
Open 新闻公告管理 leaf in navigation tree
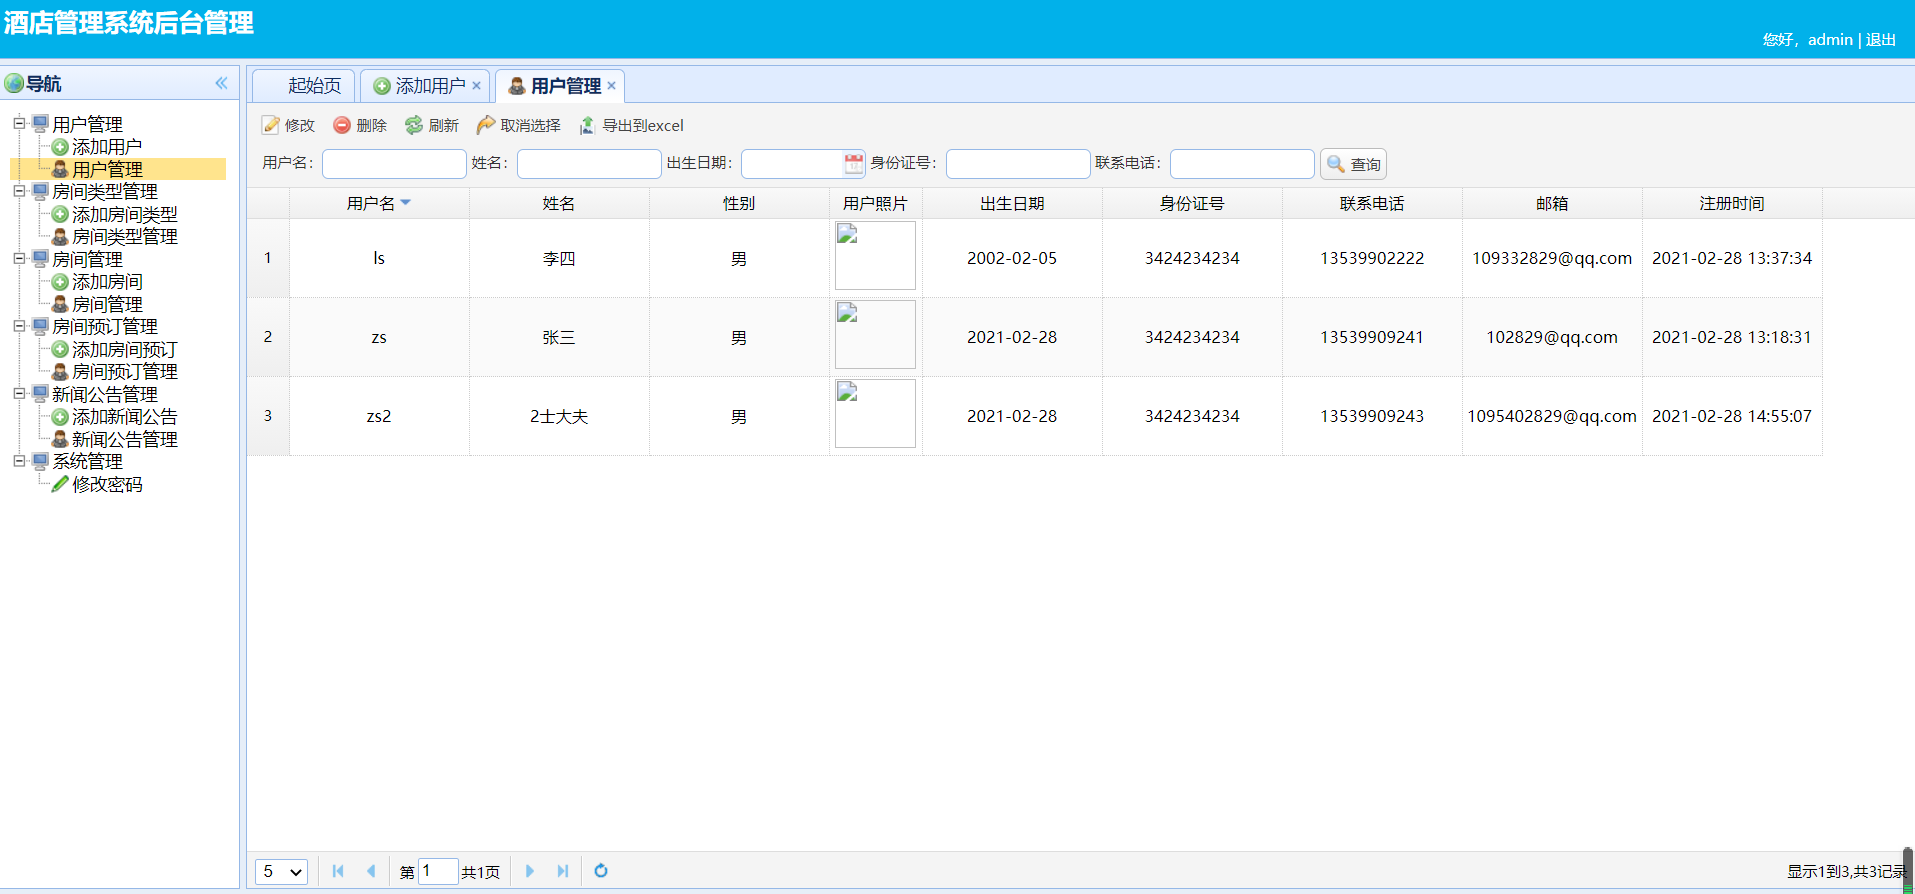[x=124, y=439]
